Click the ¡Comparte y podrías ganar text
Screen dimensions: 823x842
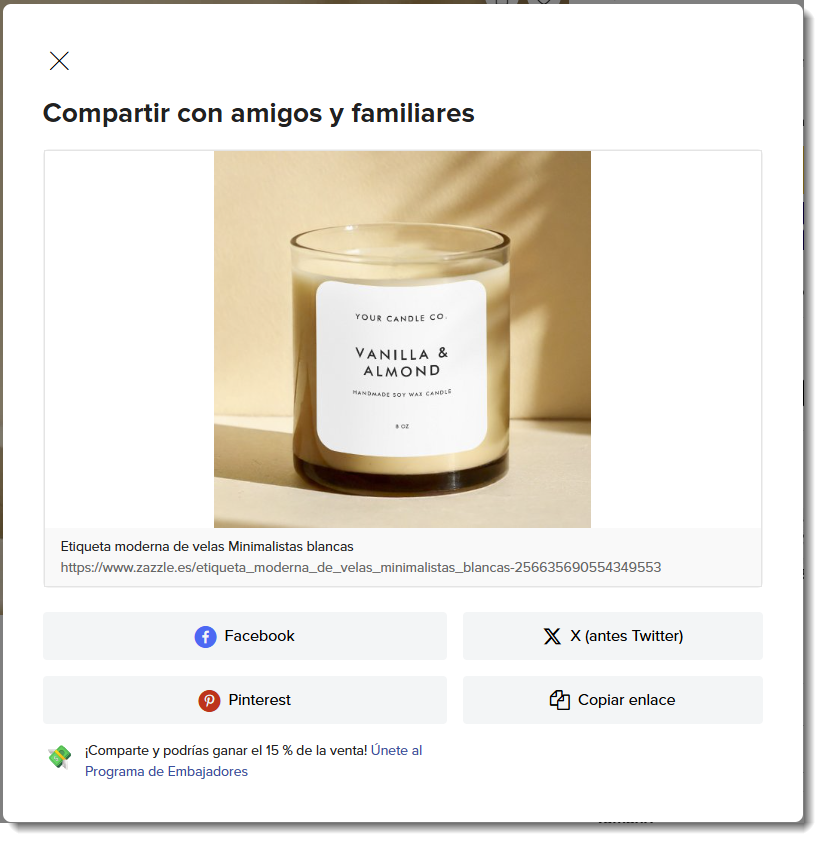[226, 750]
